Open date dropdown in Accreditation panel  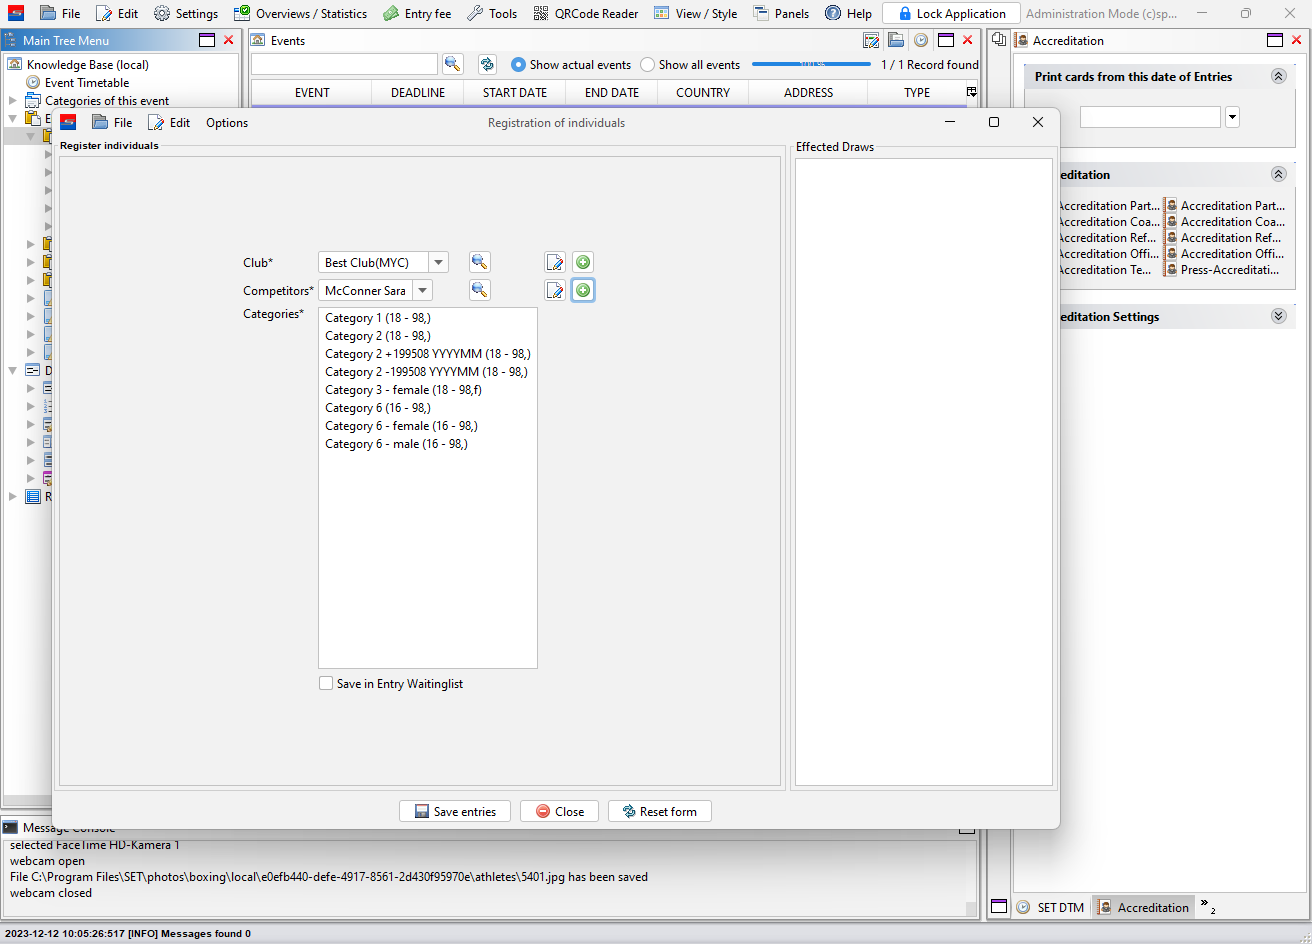click(1232, 117)
